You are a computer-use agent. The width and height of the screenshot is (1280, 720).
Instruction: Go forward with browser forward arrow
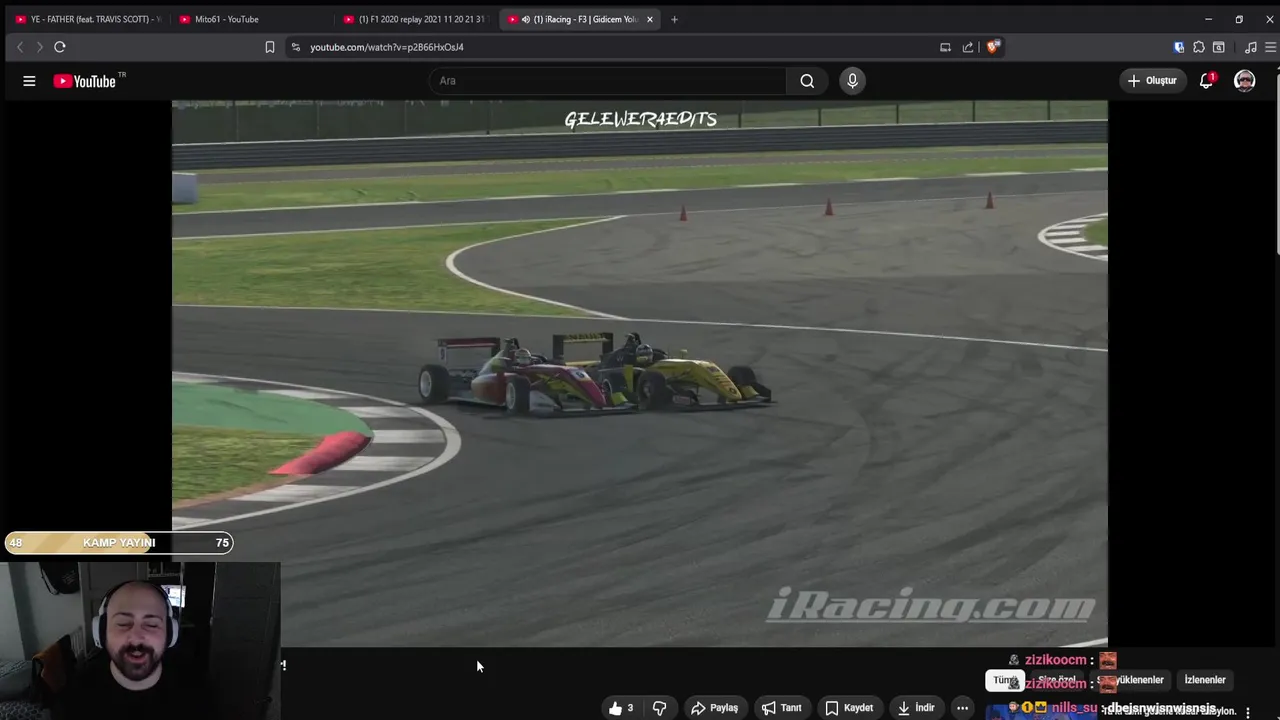tap(39, 47)
